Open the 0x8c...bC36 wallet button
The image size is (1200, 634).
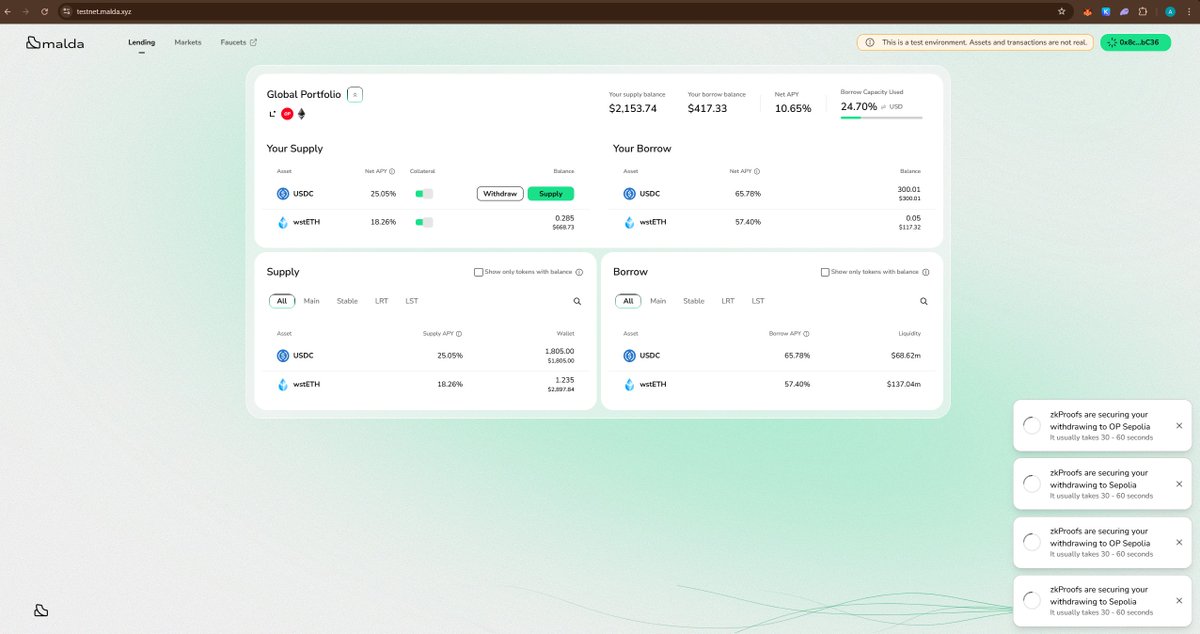point(1135,43)
